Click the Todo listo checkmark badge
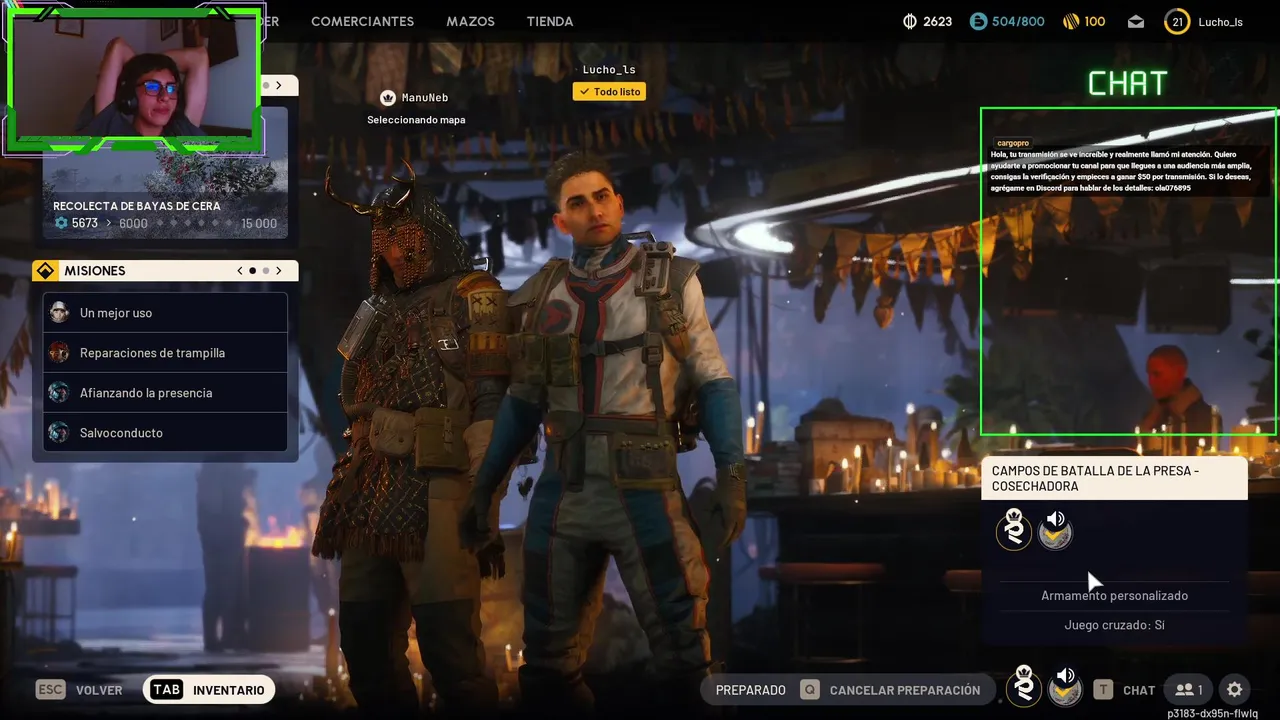The image size is (1280, 720). (609, 91)
